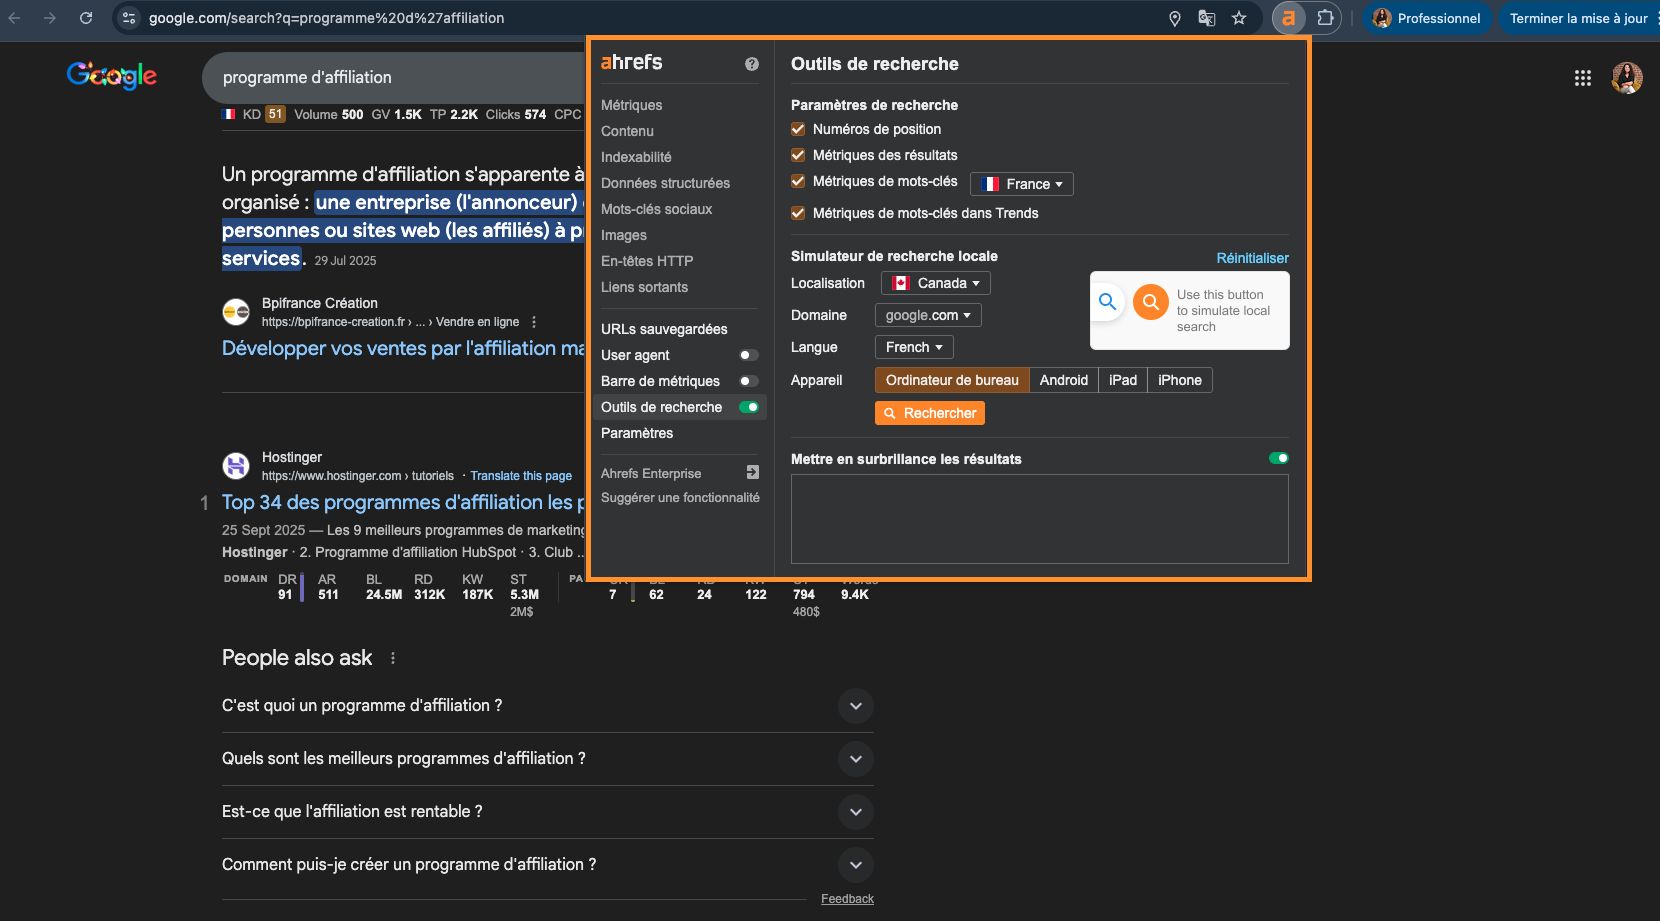Click the orange Rechercher button
The height and width of the screenshot is (921, 1660).
(x=930, y=413)
